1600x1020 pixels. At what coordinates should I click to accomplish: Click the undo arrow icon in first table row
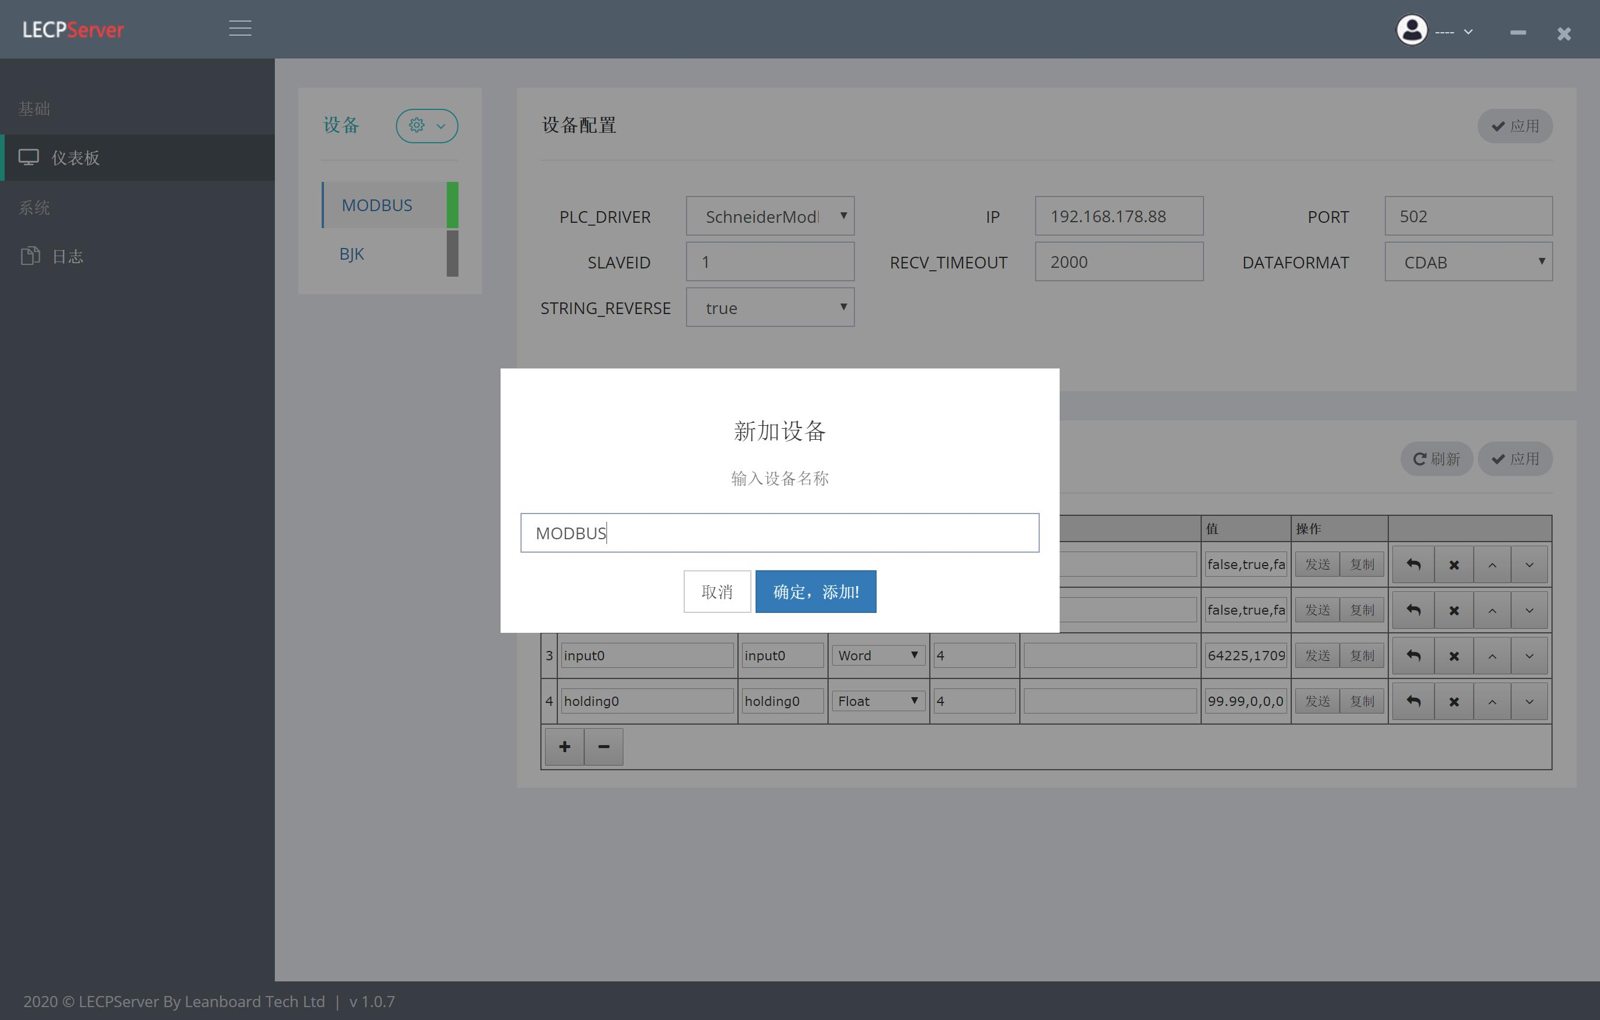[1413, 565]
